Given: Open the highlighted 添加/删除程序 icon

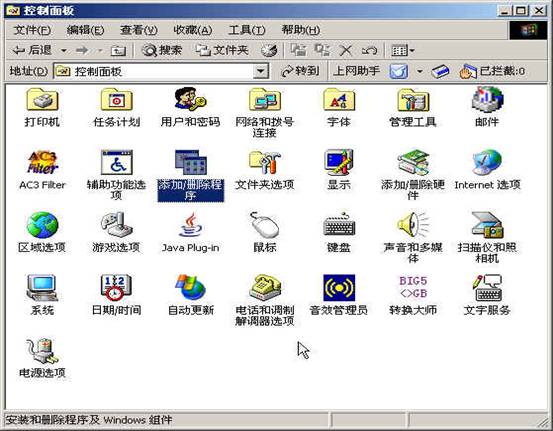Looking at the screenshot, I should [190, 163].
